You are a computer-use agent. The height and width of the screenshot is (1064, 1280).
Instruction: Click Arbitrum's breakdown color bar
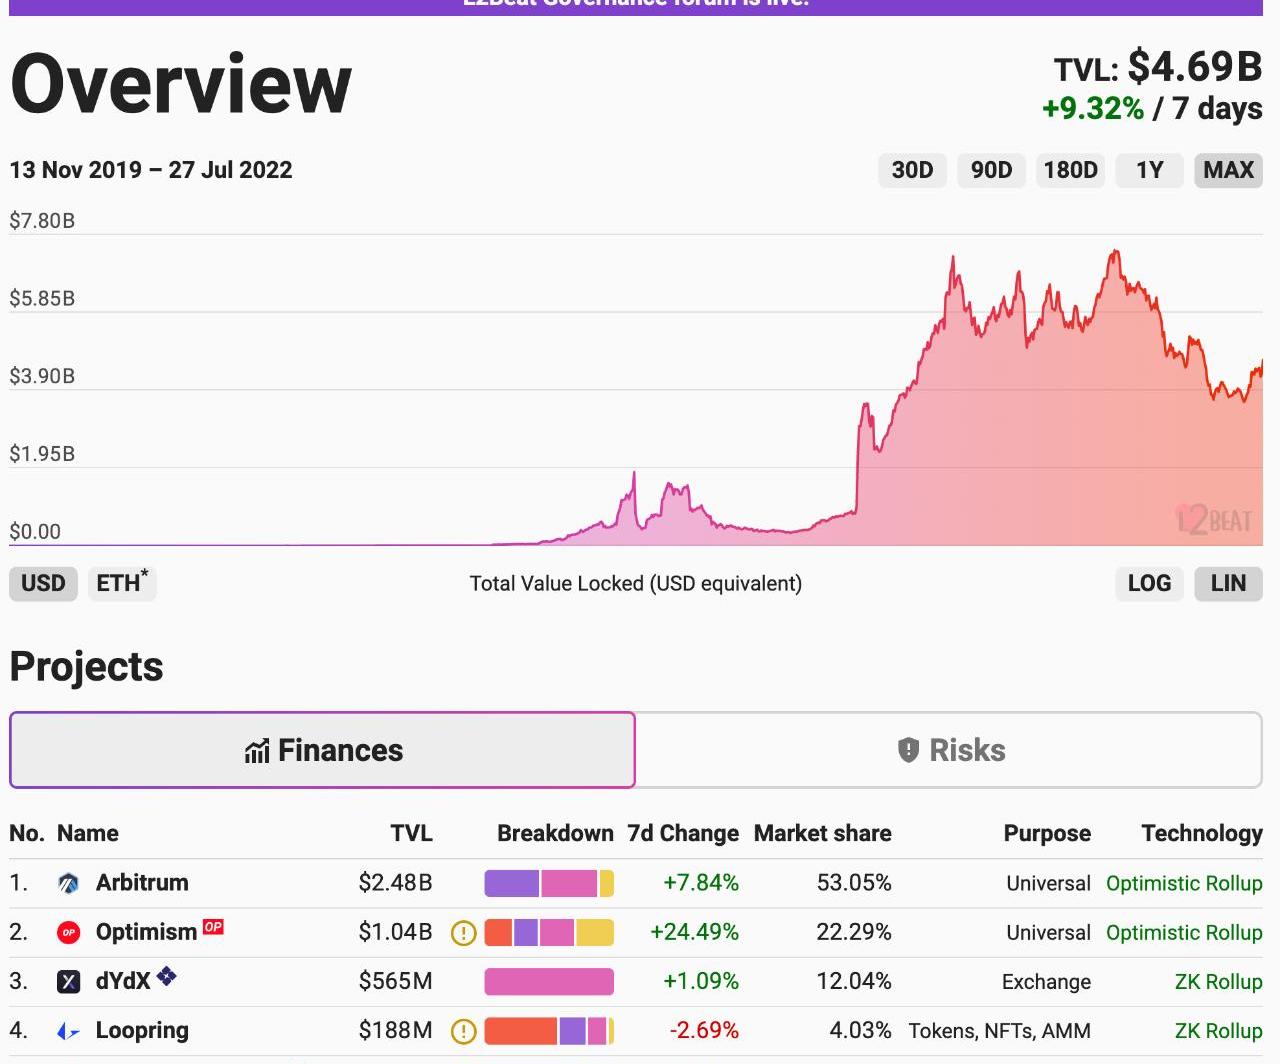click(549, 883)
